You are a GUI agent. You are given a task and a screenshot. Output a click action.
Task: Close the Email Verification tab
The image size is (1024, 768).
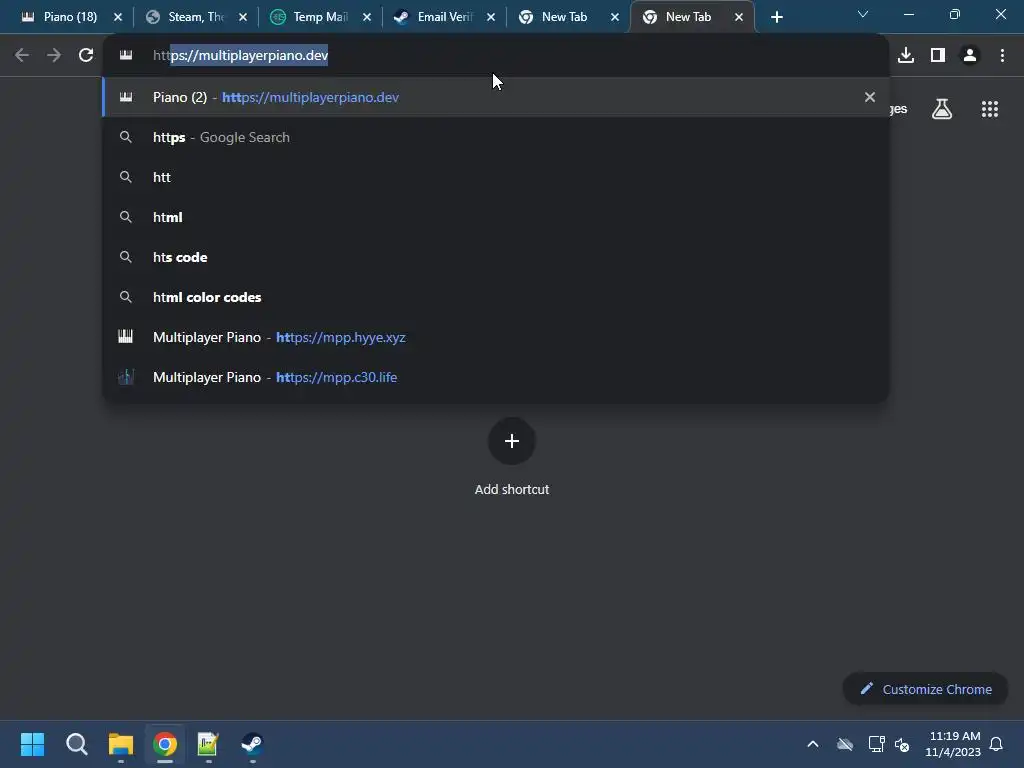coord(491,17)
